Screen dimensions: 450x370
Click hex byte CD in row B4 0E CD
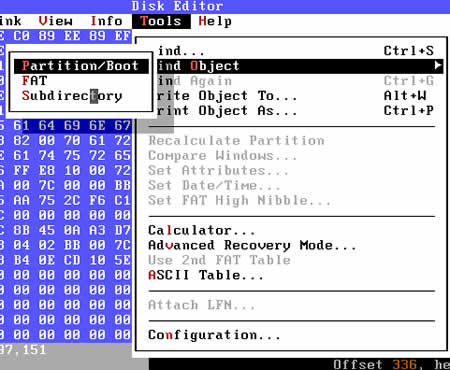72,260
